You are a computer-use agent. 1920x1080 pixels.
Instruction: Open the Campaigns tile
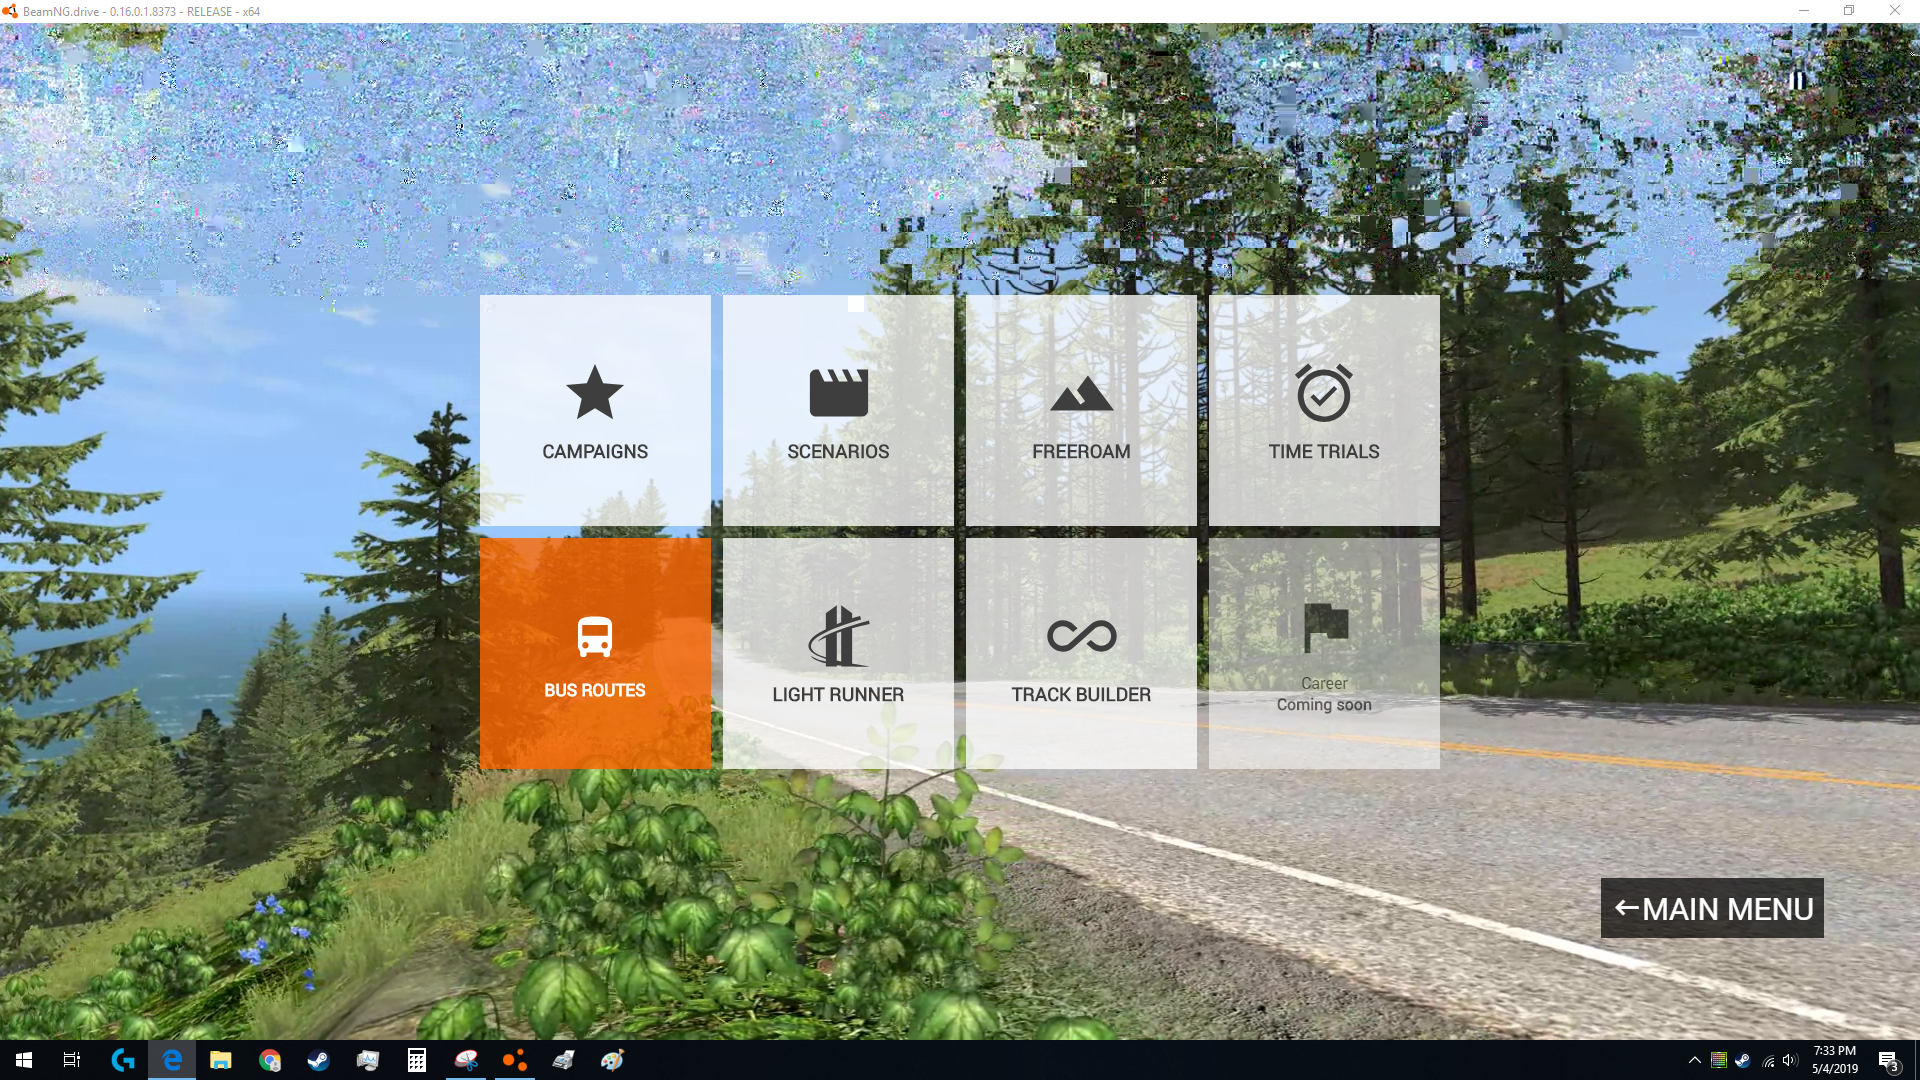[595, 410]
